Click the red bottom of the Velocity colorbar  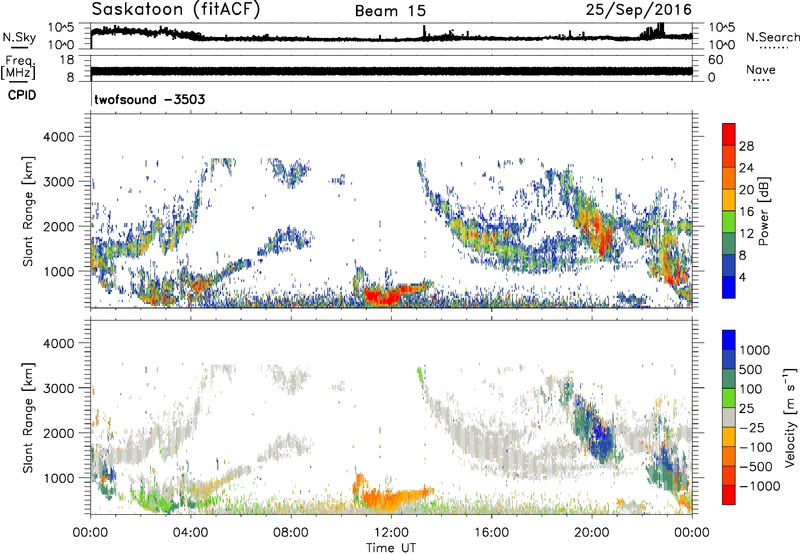tap(729, 497)
